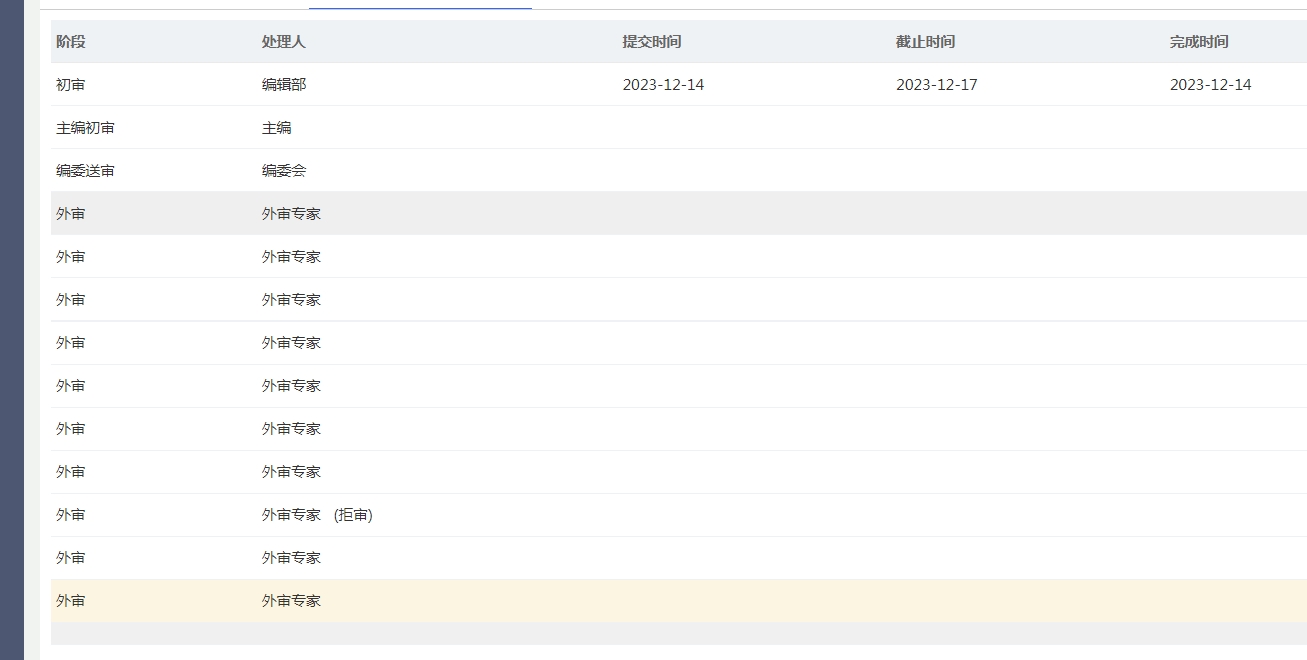
Task: Click the 2023-12-14 date under 完成时间
Action: 1211,85
